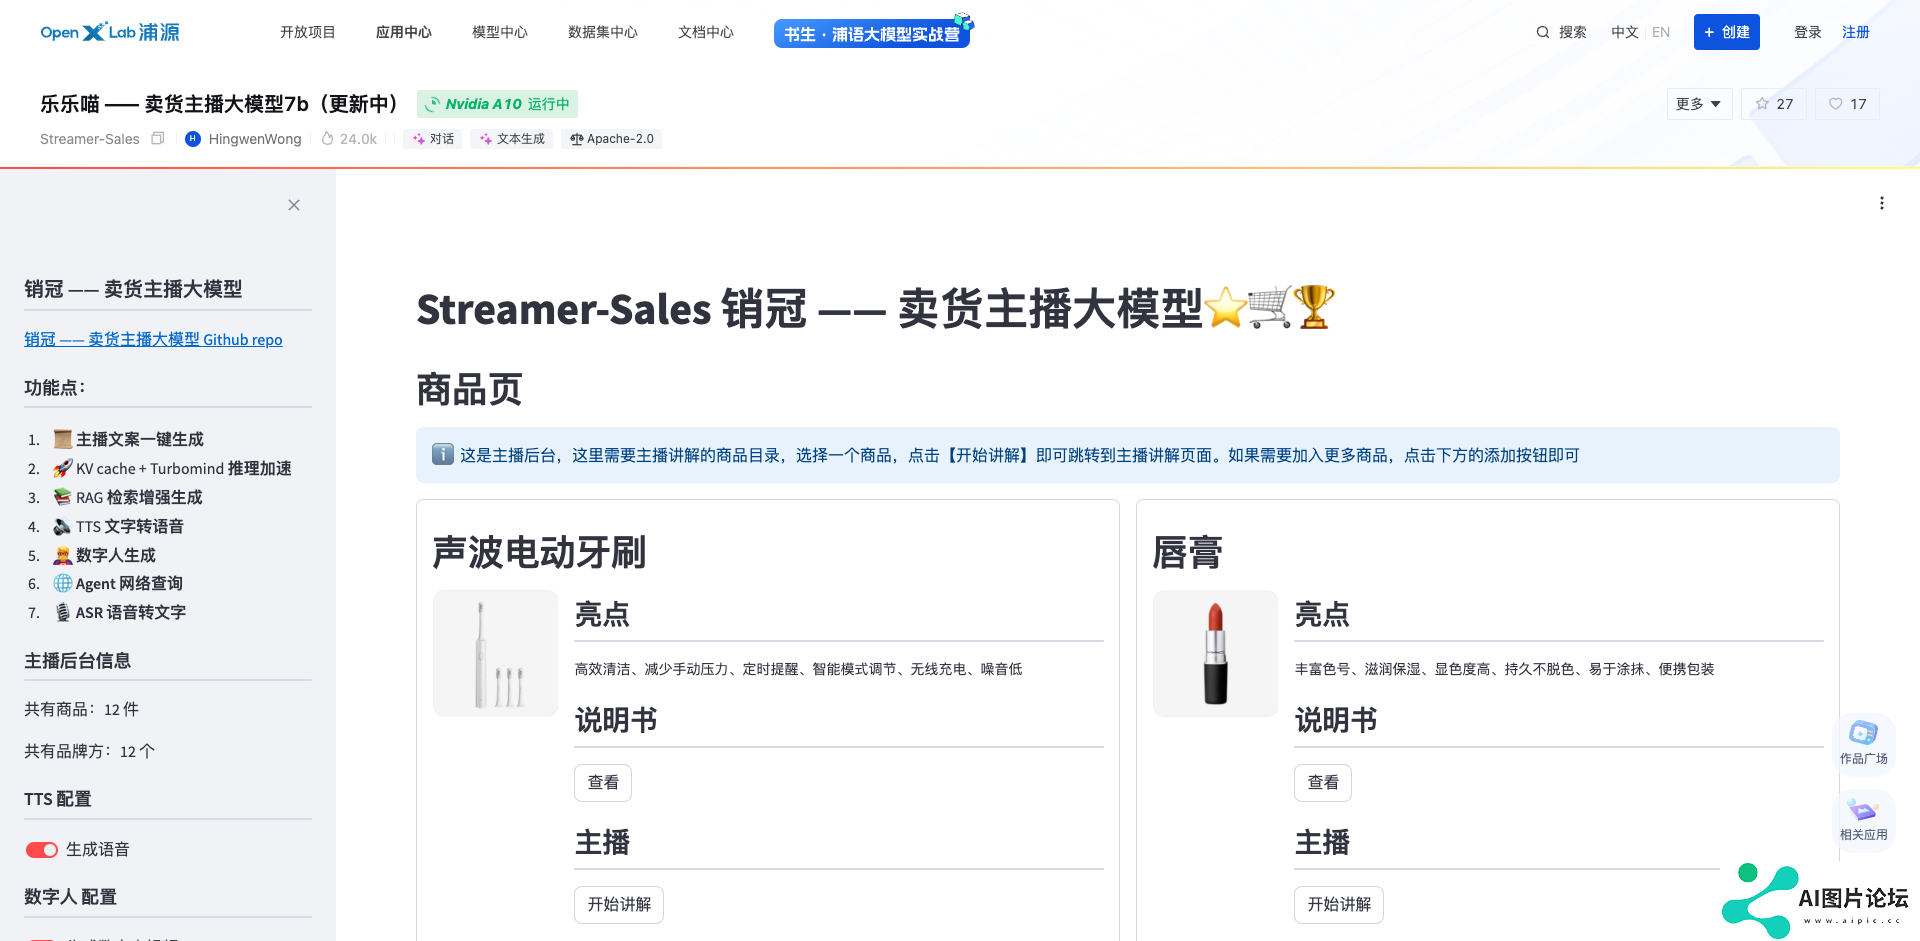Open the 模型中心 menu

[x=500, y=32]
